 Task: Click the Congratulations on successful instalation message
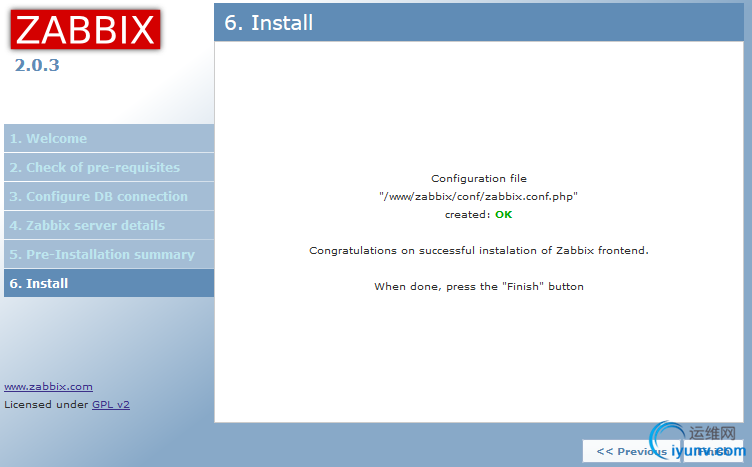click(479, 250)
